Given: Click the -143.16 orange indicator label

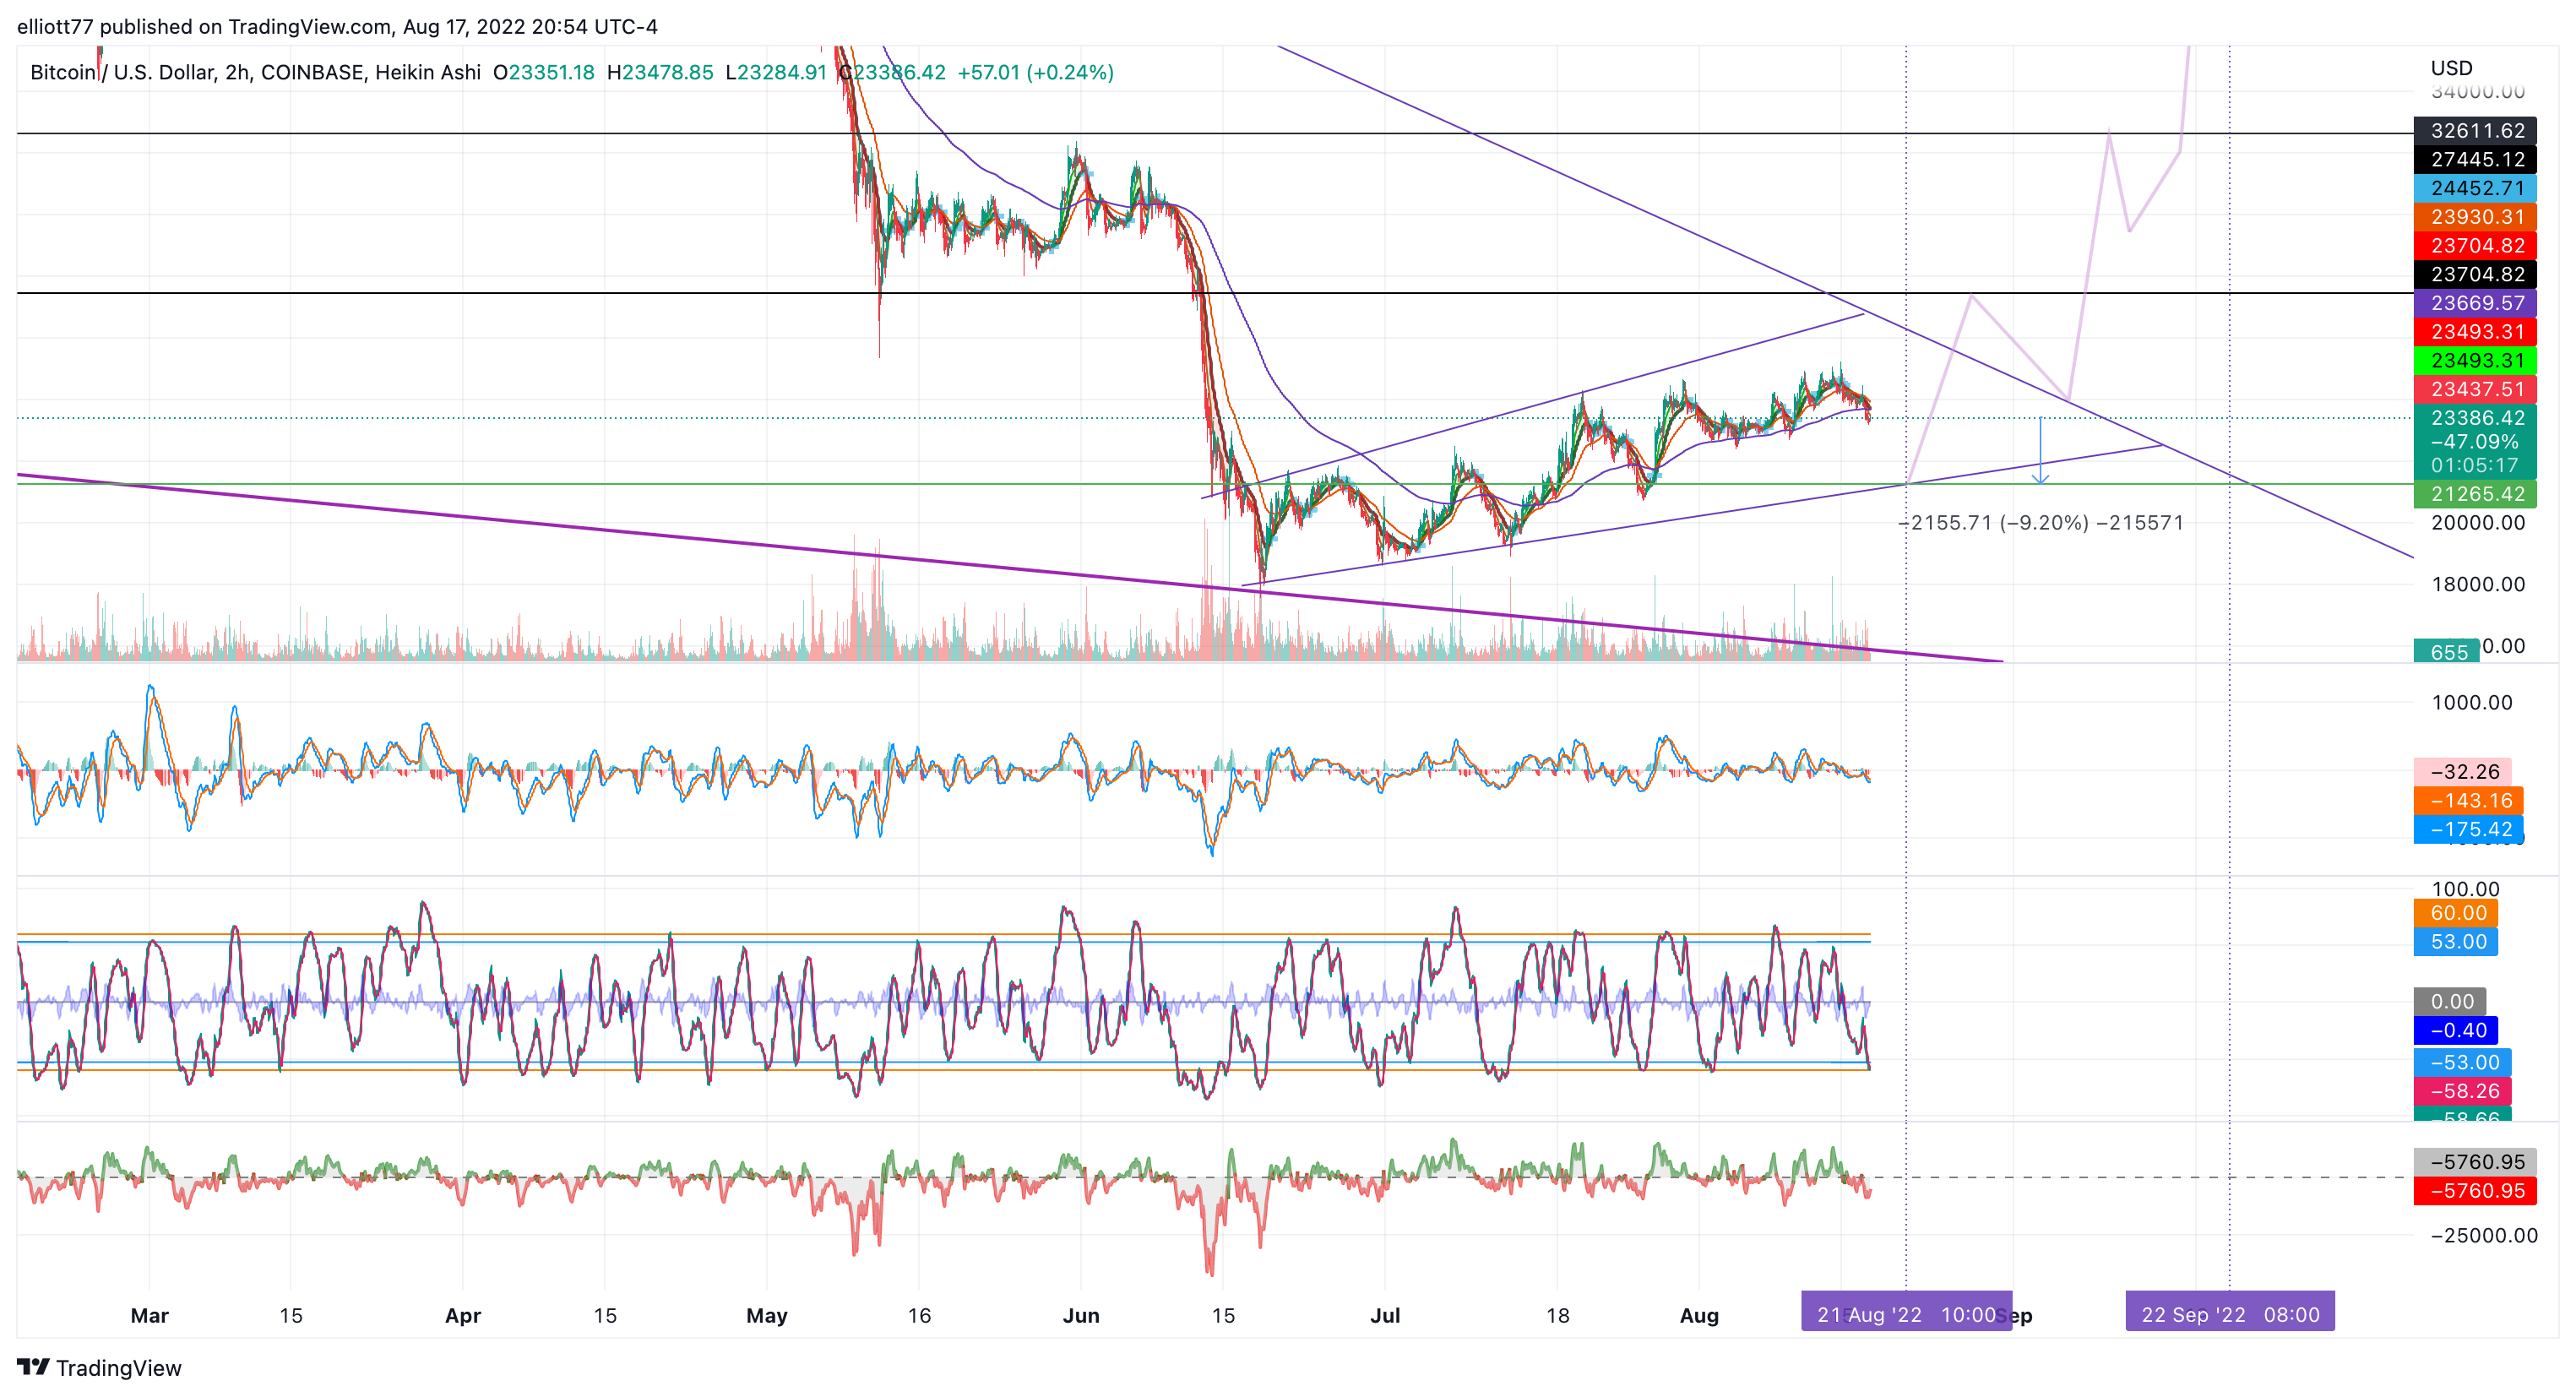Looking at the screenshot, I should click(x=2469, y=801).
